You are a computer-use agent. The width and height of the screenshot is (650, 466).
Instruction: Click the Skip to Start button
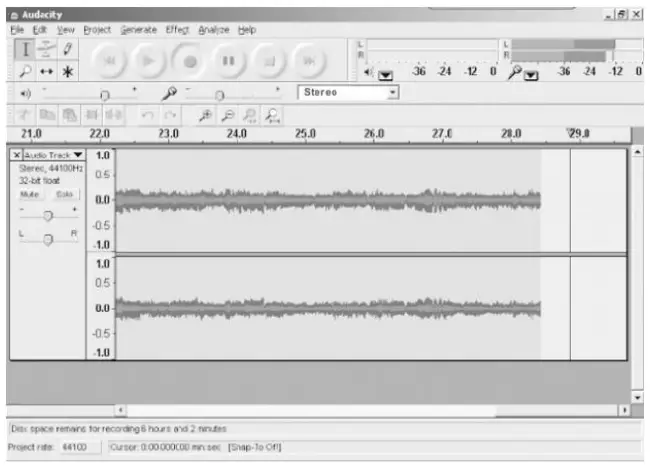pos(109,61)
